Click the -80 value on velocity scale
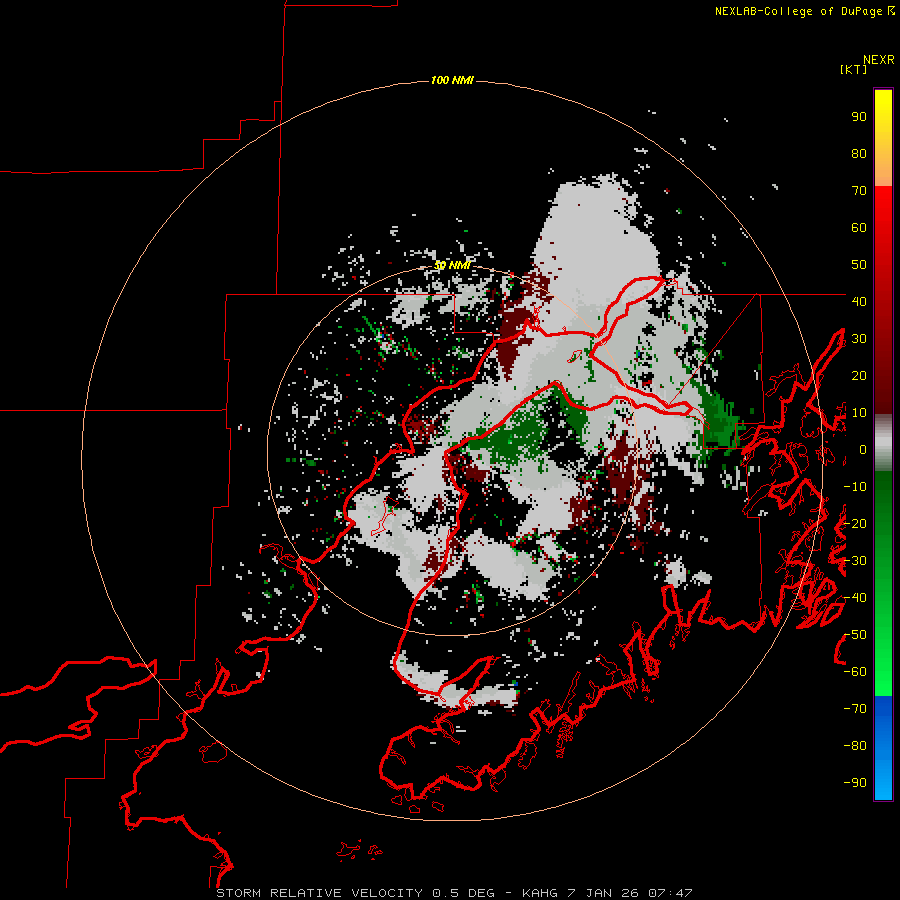900x900 pixels. tap(855, 746)
